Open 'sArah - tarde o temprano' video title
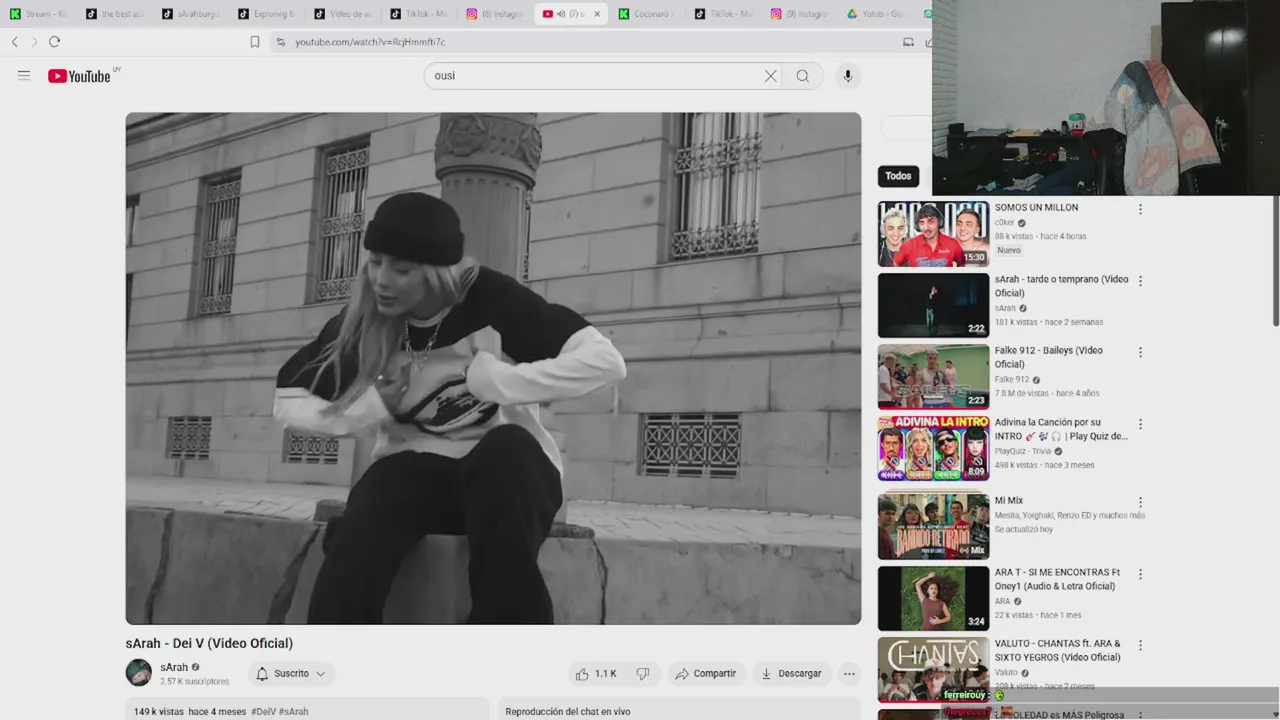This screenshot has height=720, width=1280. [x=1061, y=286]
